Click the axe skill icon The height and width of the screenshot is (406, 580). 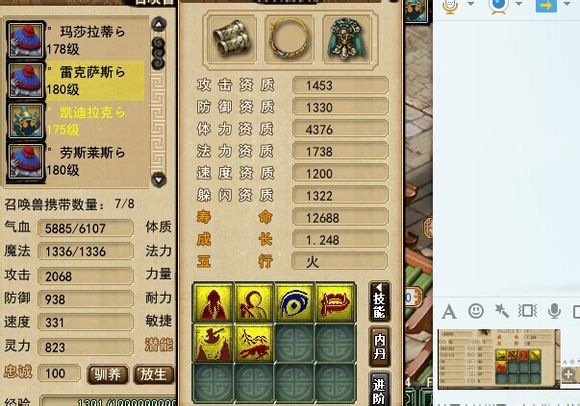214,343
